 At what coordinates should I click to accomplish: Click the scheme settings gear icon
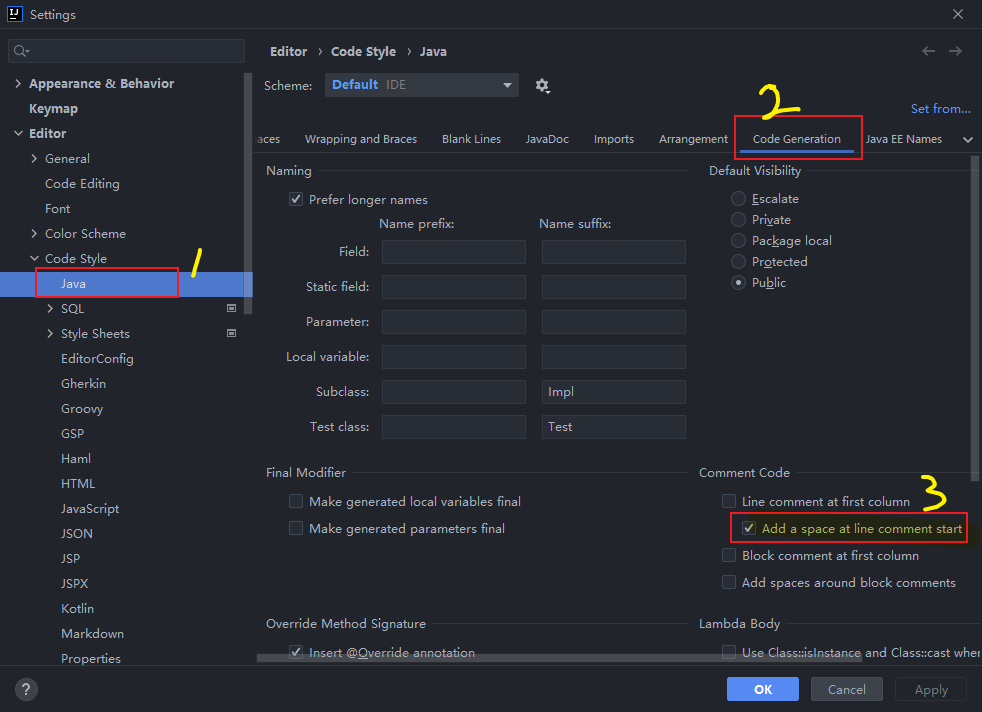pos(542,86)
